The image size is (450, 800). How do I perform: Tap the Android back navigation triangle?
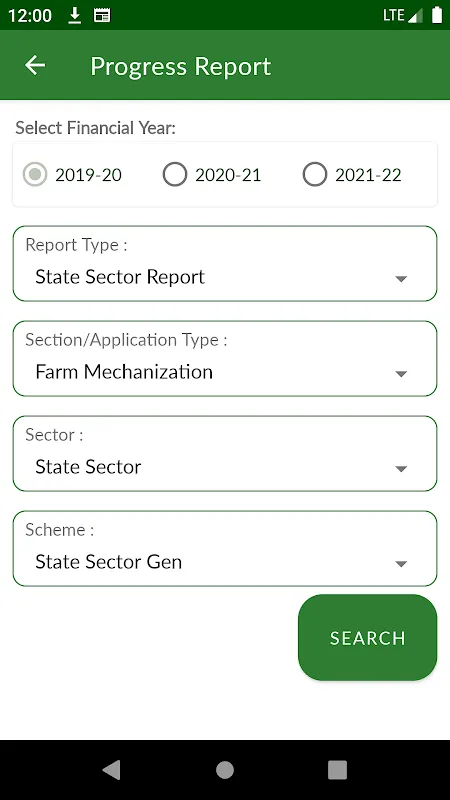[111, 770]
